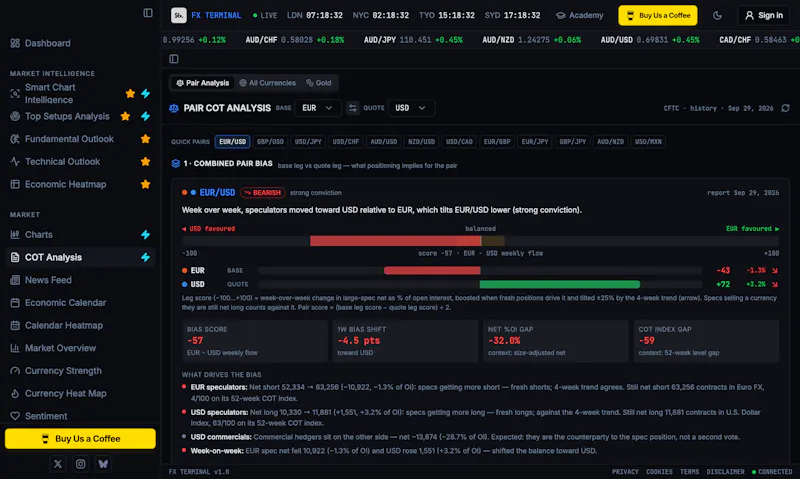Image resolution: width=800 pixels, height=479 pixels.
Task: Select the EUR/GBP quick pair
Action: coord(497,142)
